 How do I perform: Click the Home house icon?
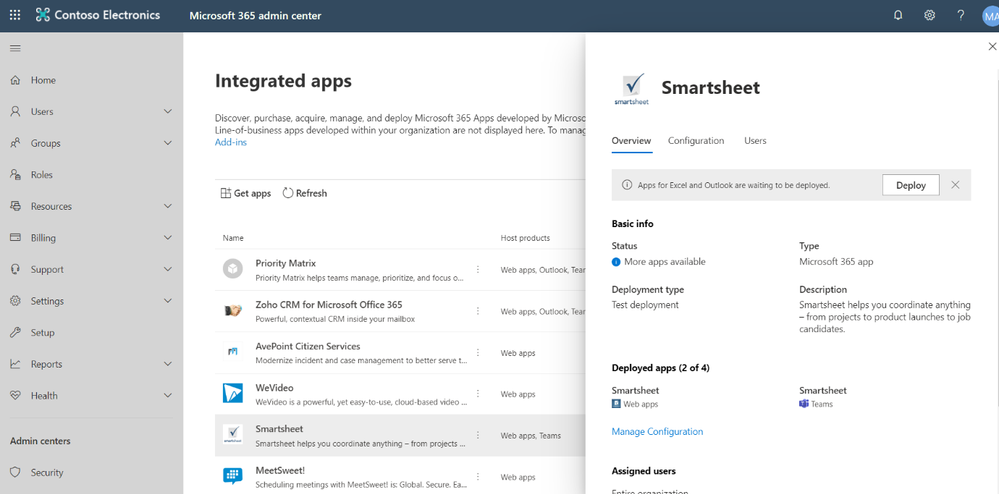pyautogui.click(x=16, y=80)
